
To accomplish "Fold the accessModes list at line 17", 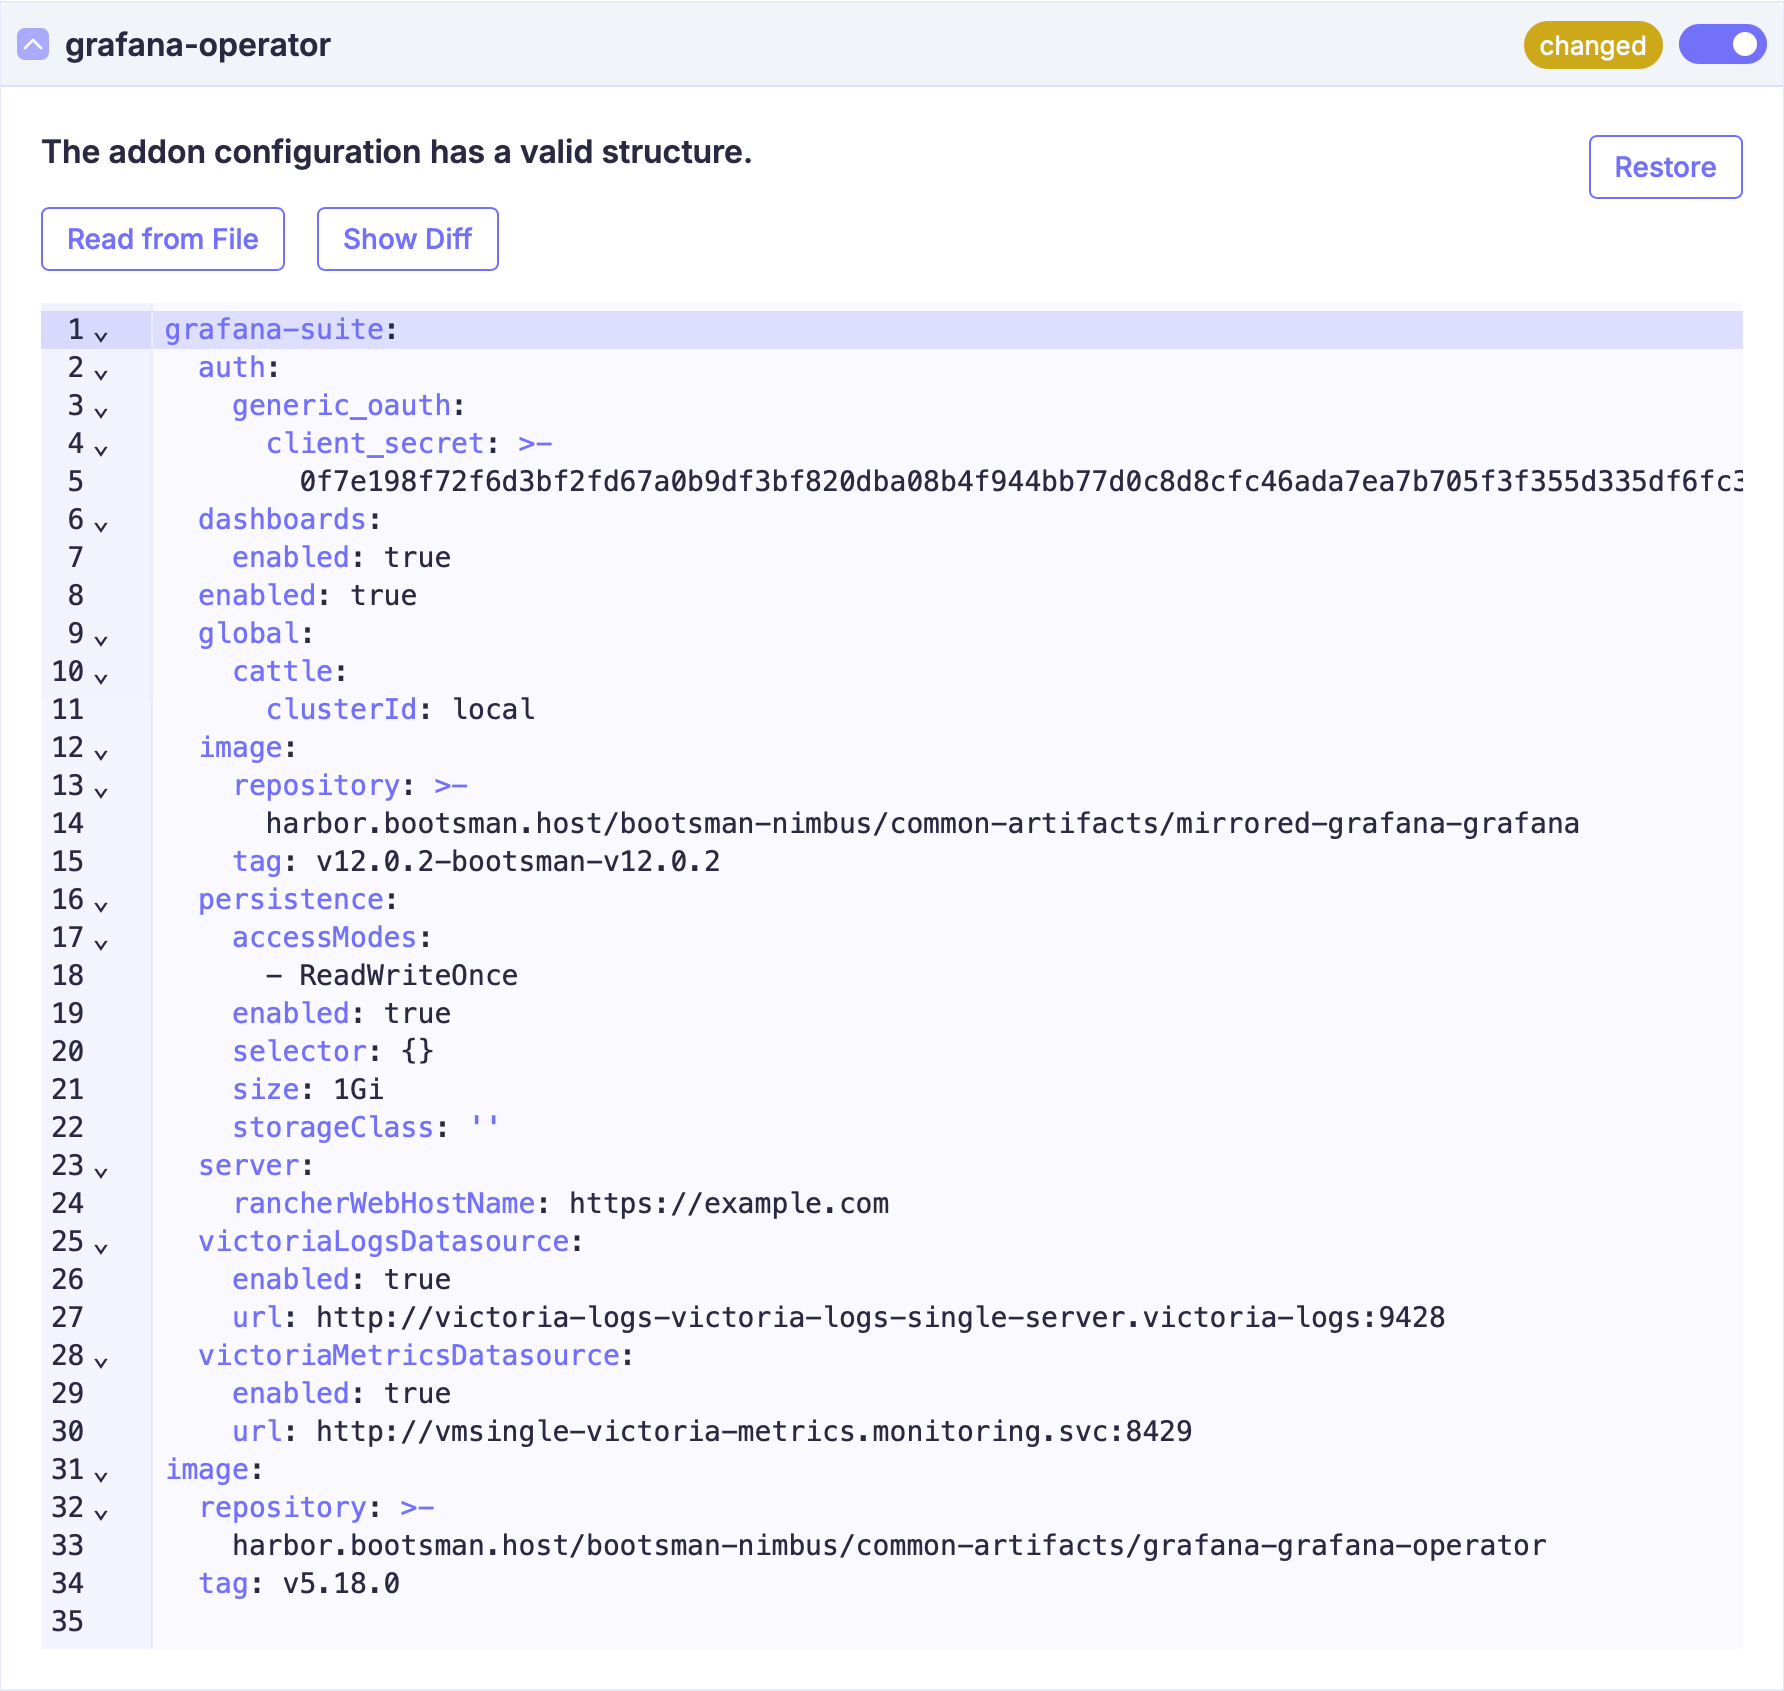I will point(101,943).
